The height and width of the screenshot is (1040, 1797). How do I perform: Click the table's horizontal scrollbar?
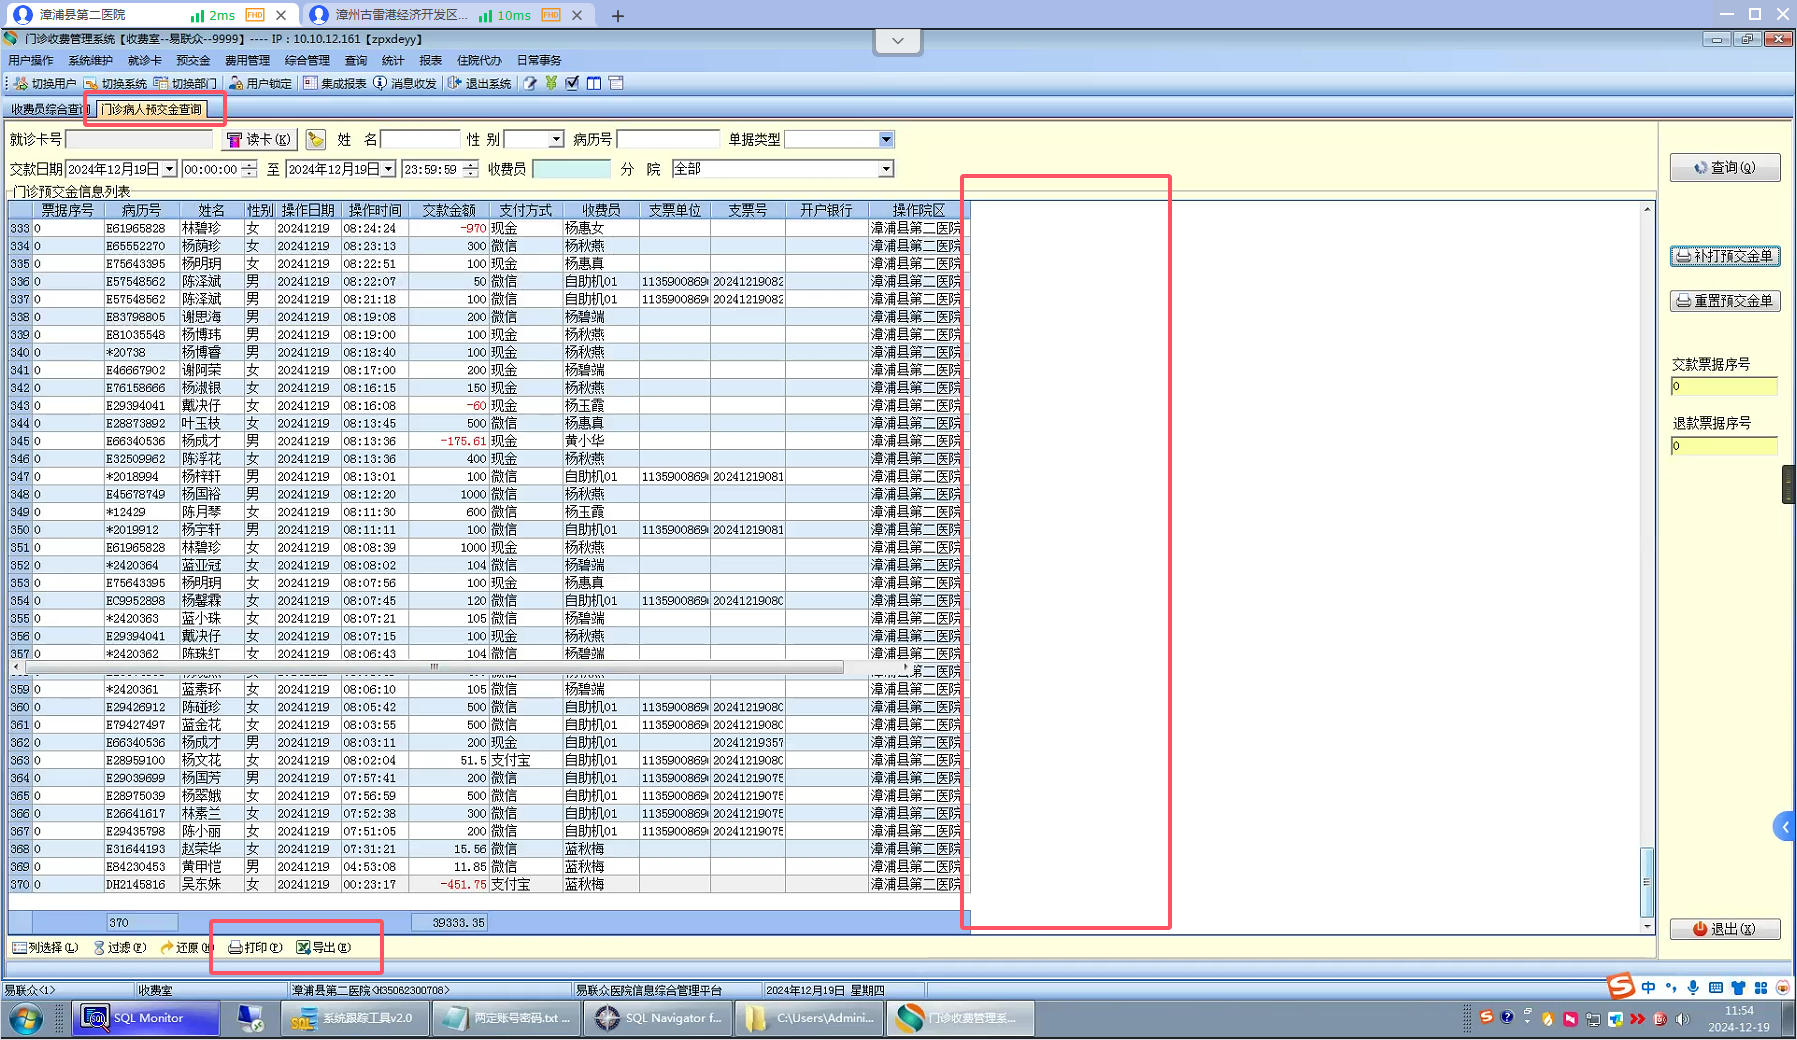click(435, 667)
